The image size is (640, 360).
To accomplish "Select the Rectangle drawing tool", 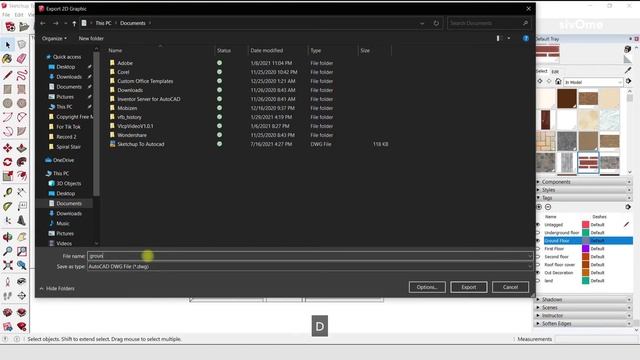I will click(7, 89).
